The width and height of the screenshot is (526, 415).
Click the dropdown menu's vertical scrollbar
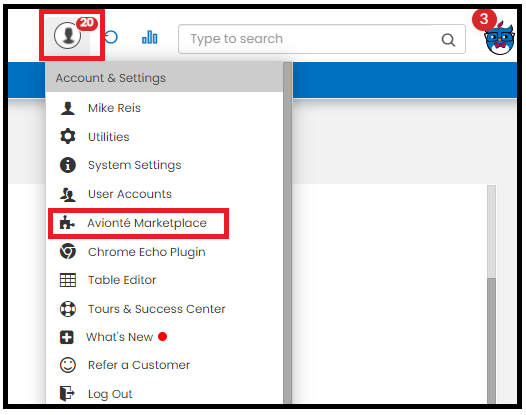click(x=287, y=233)
